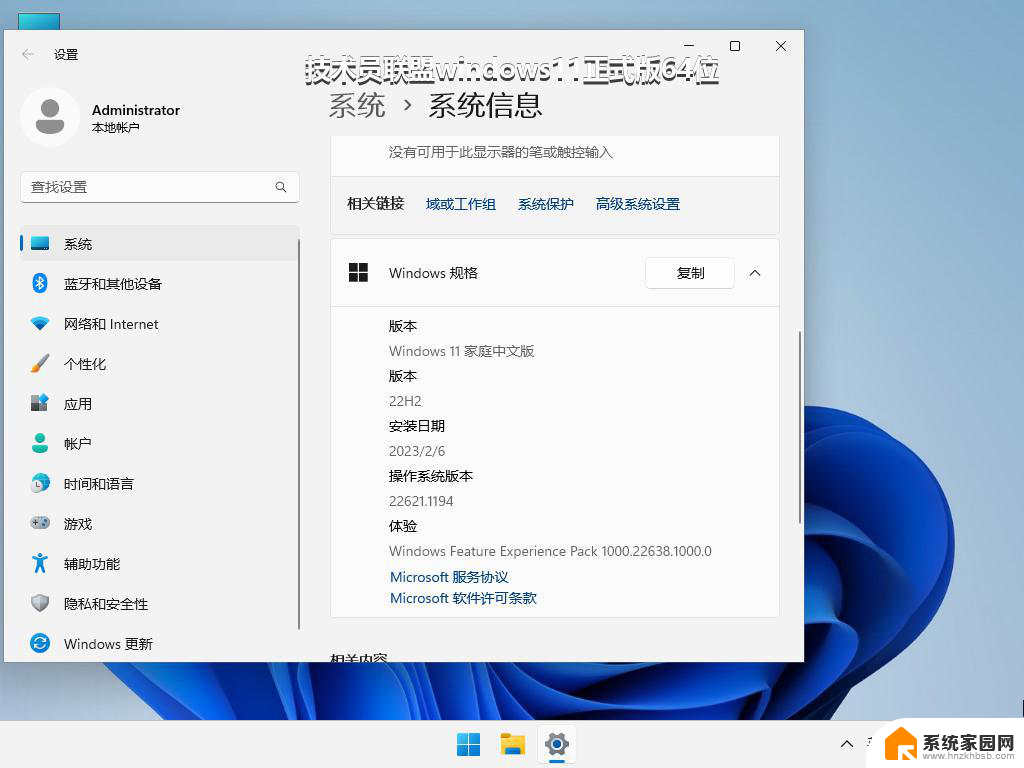Click the Bluetooth icon for 蓝牙和其他设备
This screenshot has width=1024, height=768.
pyautogui.click(x=40, y=283)
